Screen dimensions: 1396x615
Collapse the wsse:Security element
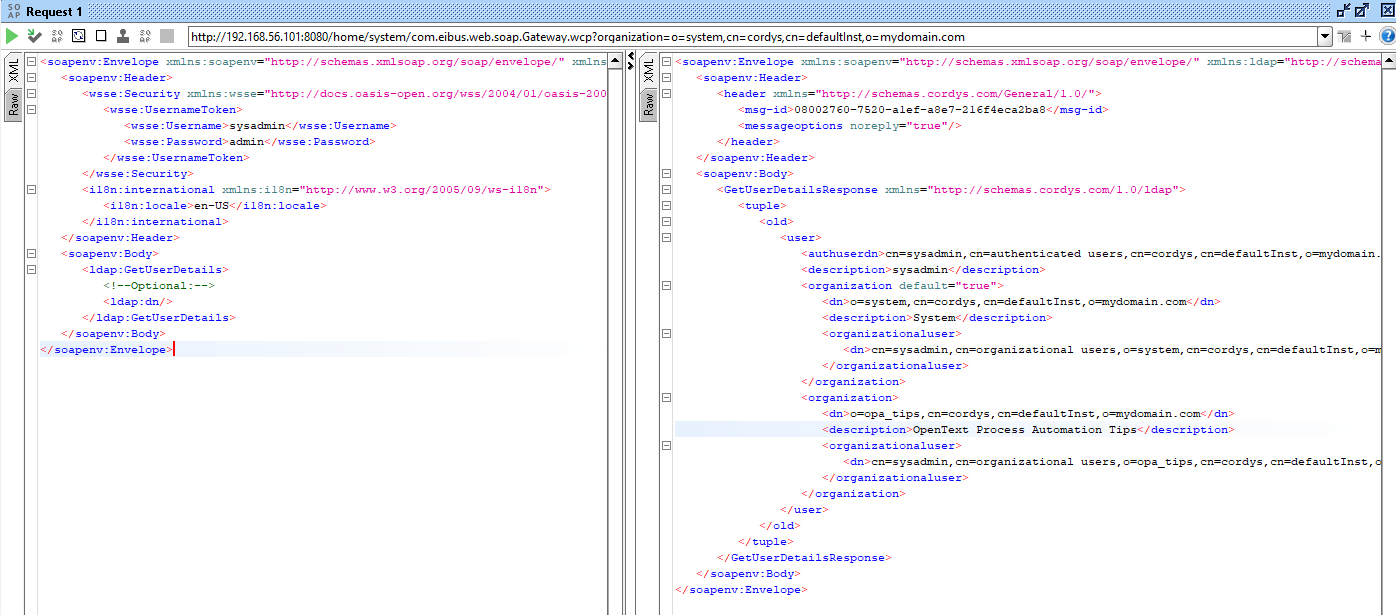pos(31,93)
